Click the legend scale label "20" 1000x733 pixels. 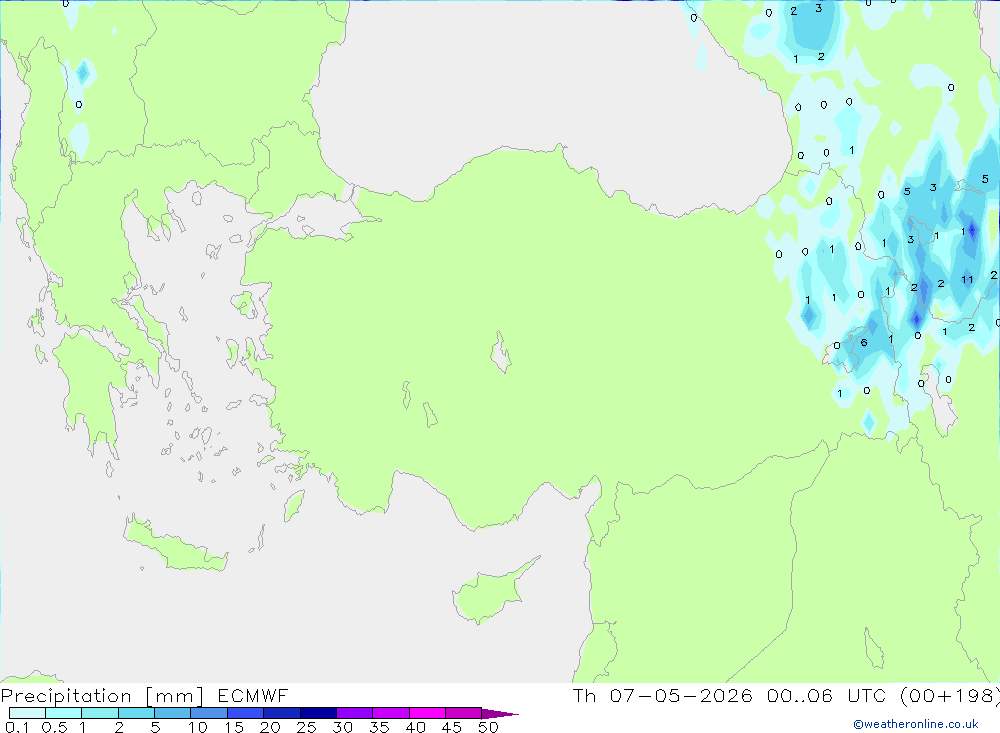270,727
